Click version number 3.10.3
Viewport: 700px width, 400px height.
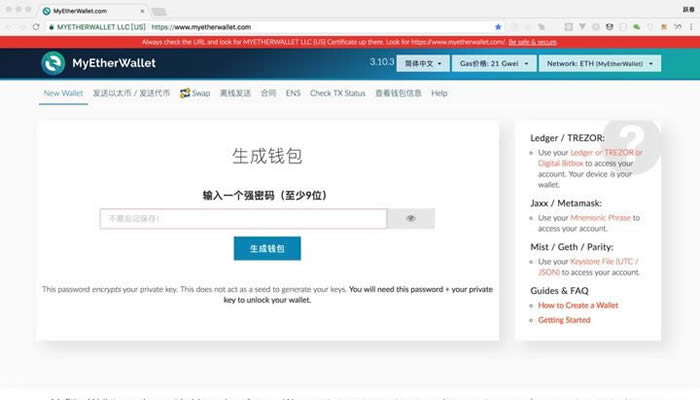[x=382, y=62]
